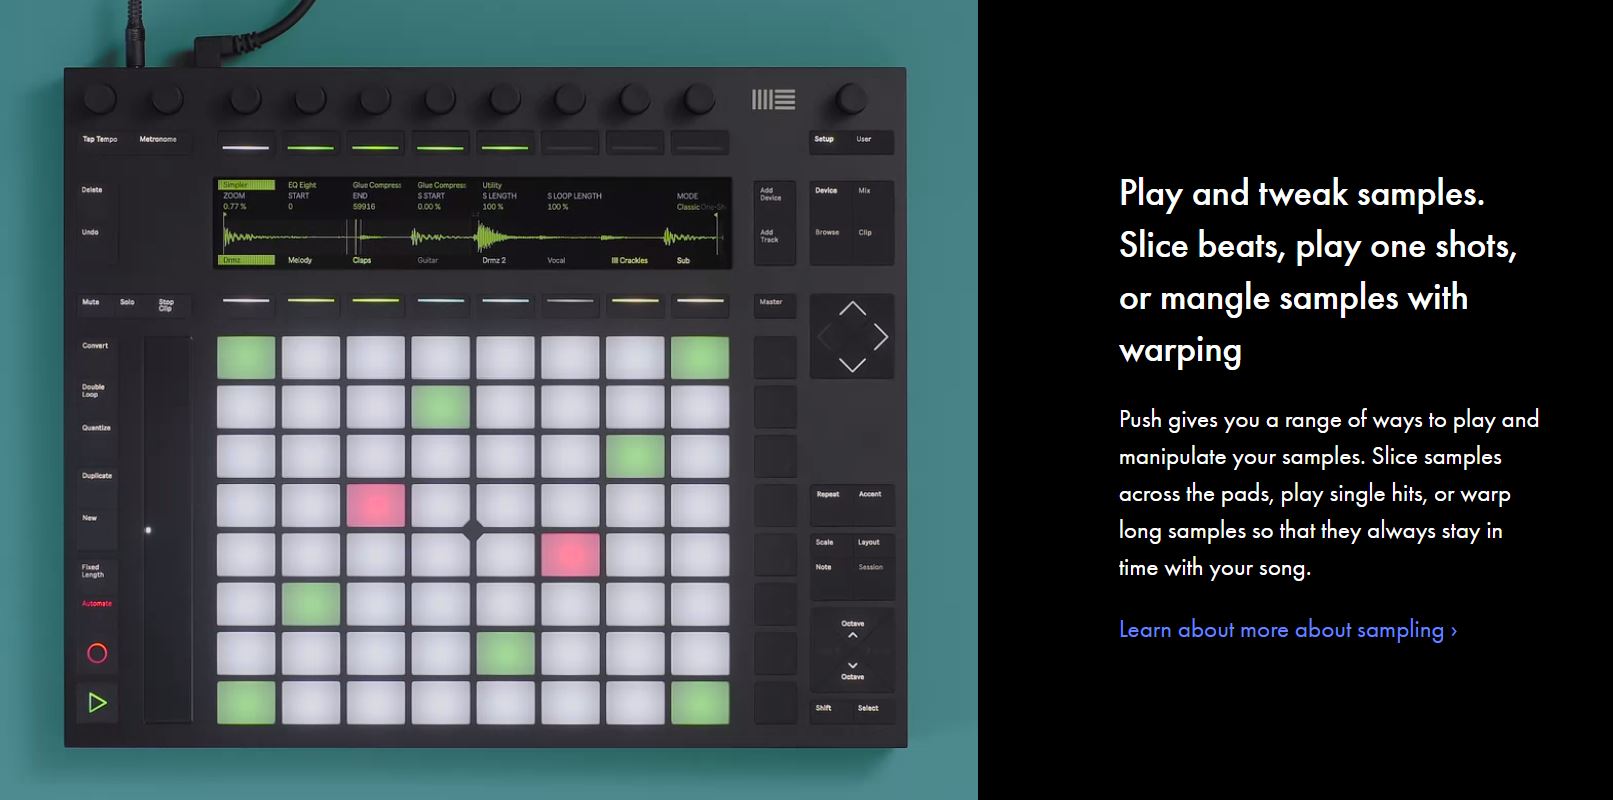Click the Delete button
This screenshot has height=800, width=1613.
coord(92,190)
